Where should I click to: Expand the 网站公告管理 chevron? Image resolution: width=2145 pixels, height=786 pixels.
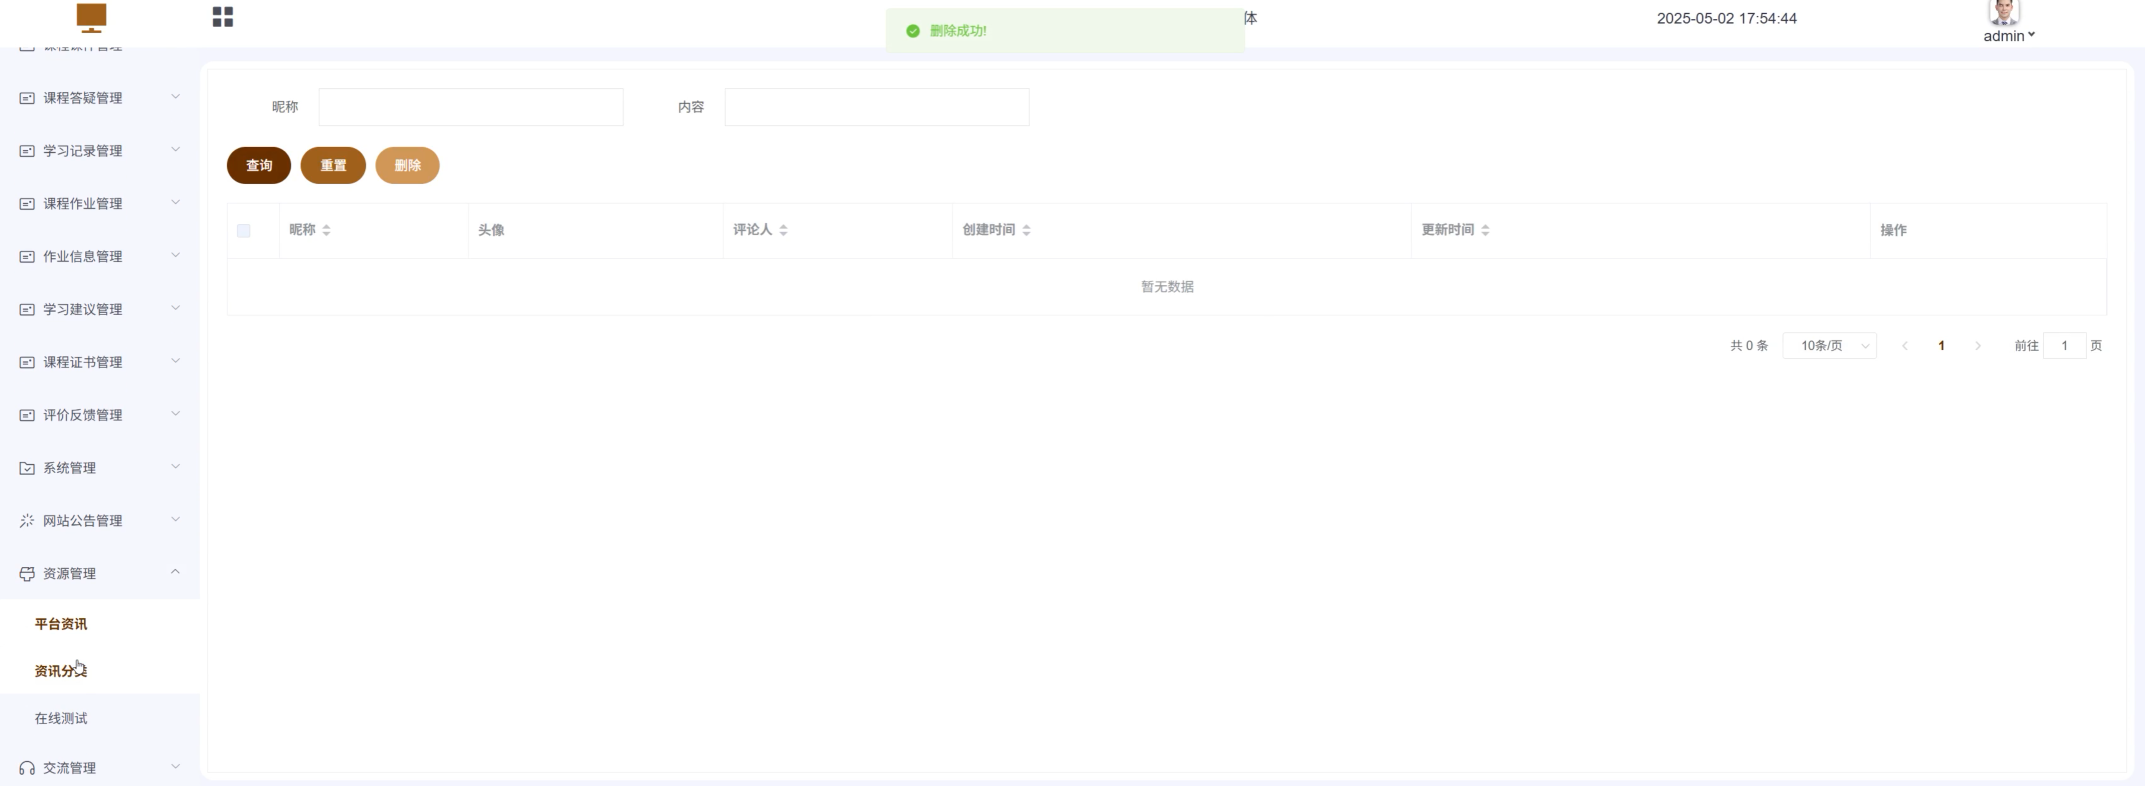[x=175, y=520]
